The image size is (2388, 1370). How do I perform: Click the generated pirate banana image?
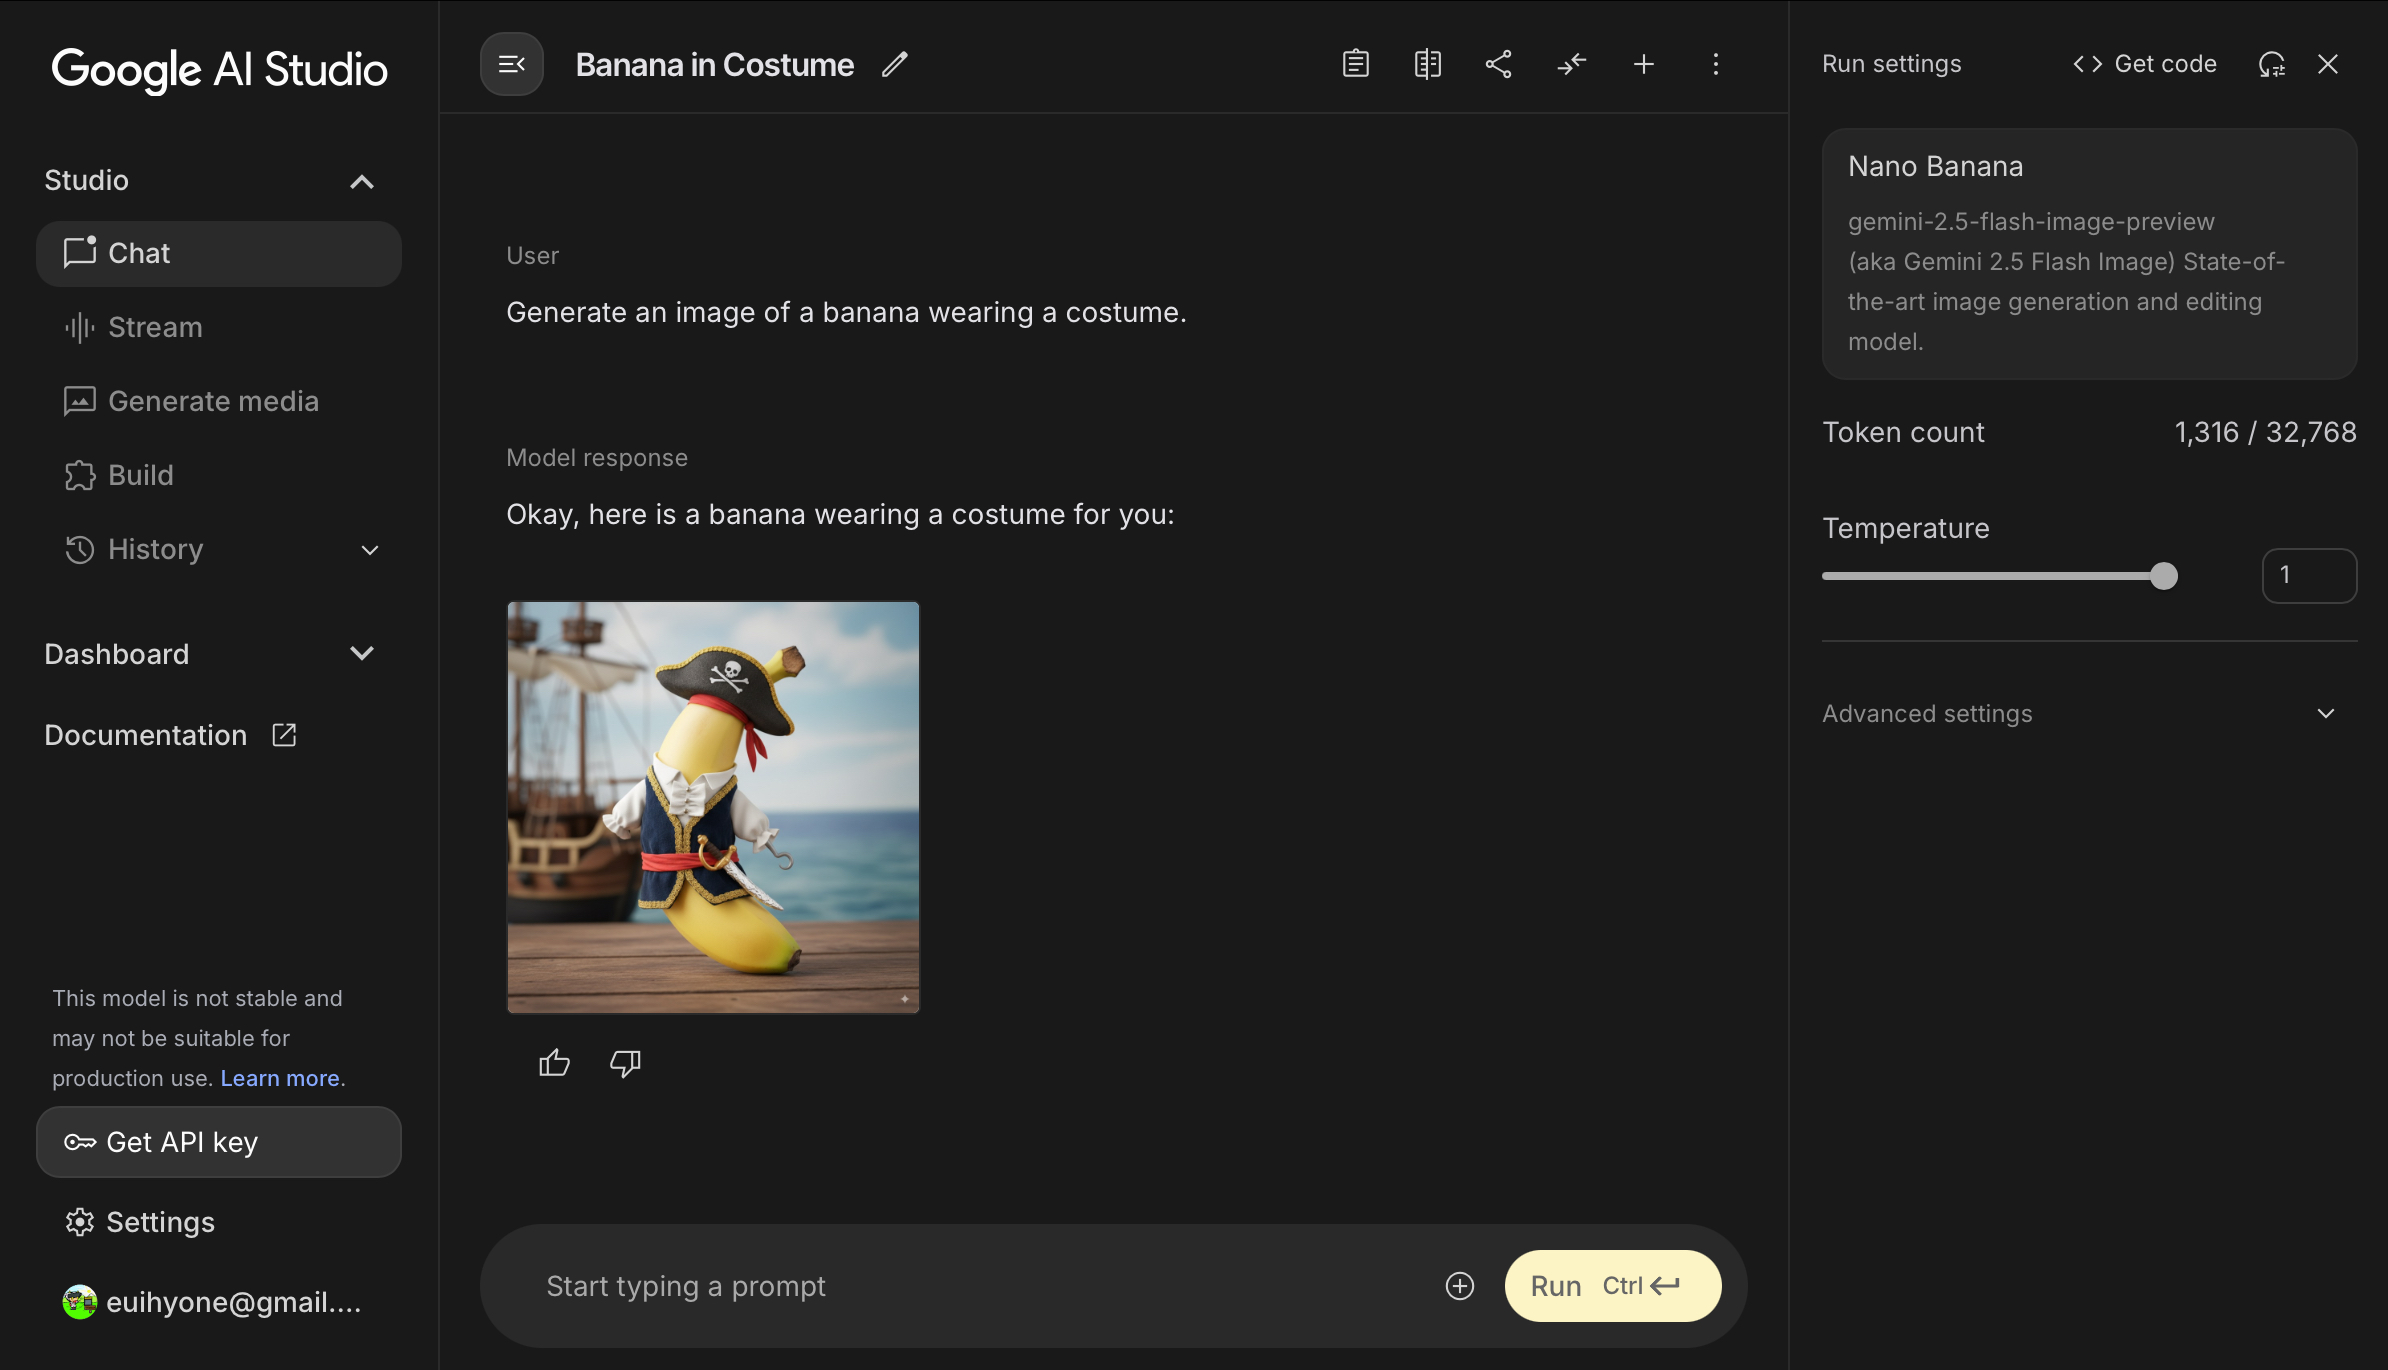pyautogui.click(x=713, y=807)
